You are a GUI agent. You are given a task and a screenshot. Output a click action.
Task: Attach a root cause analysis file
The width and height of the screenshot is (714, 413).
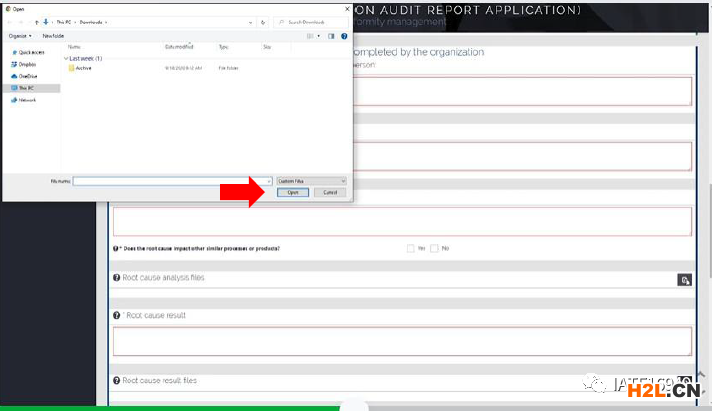(x=685, y=281)
